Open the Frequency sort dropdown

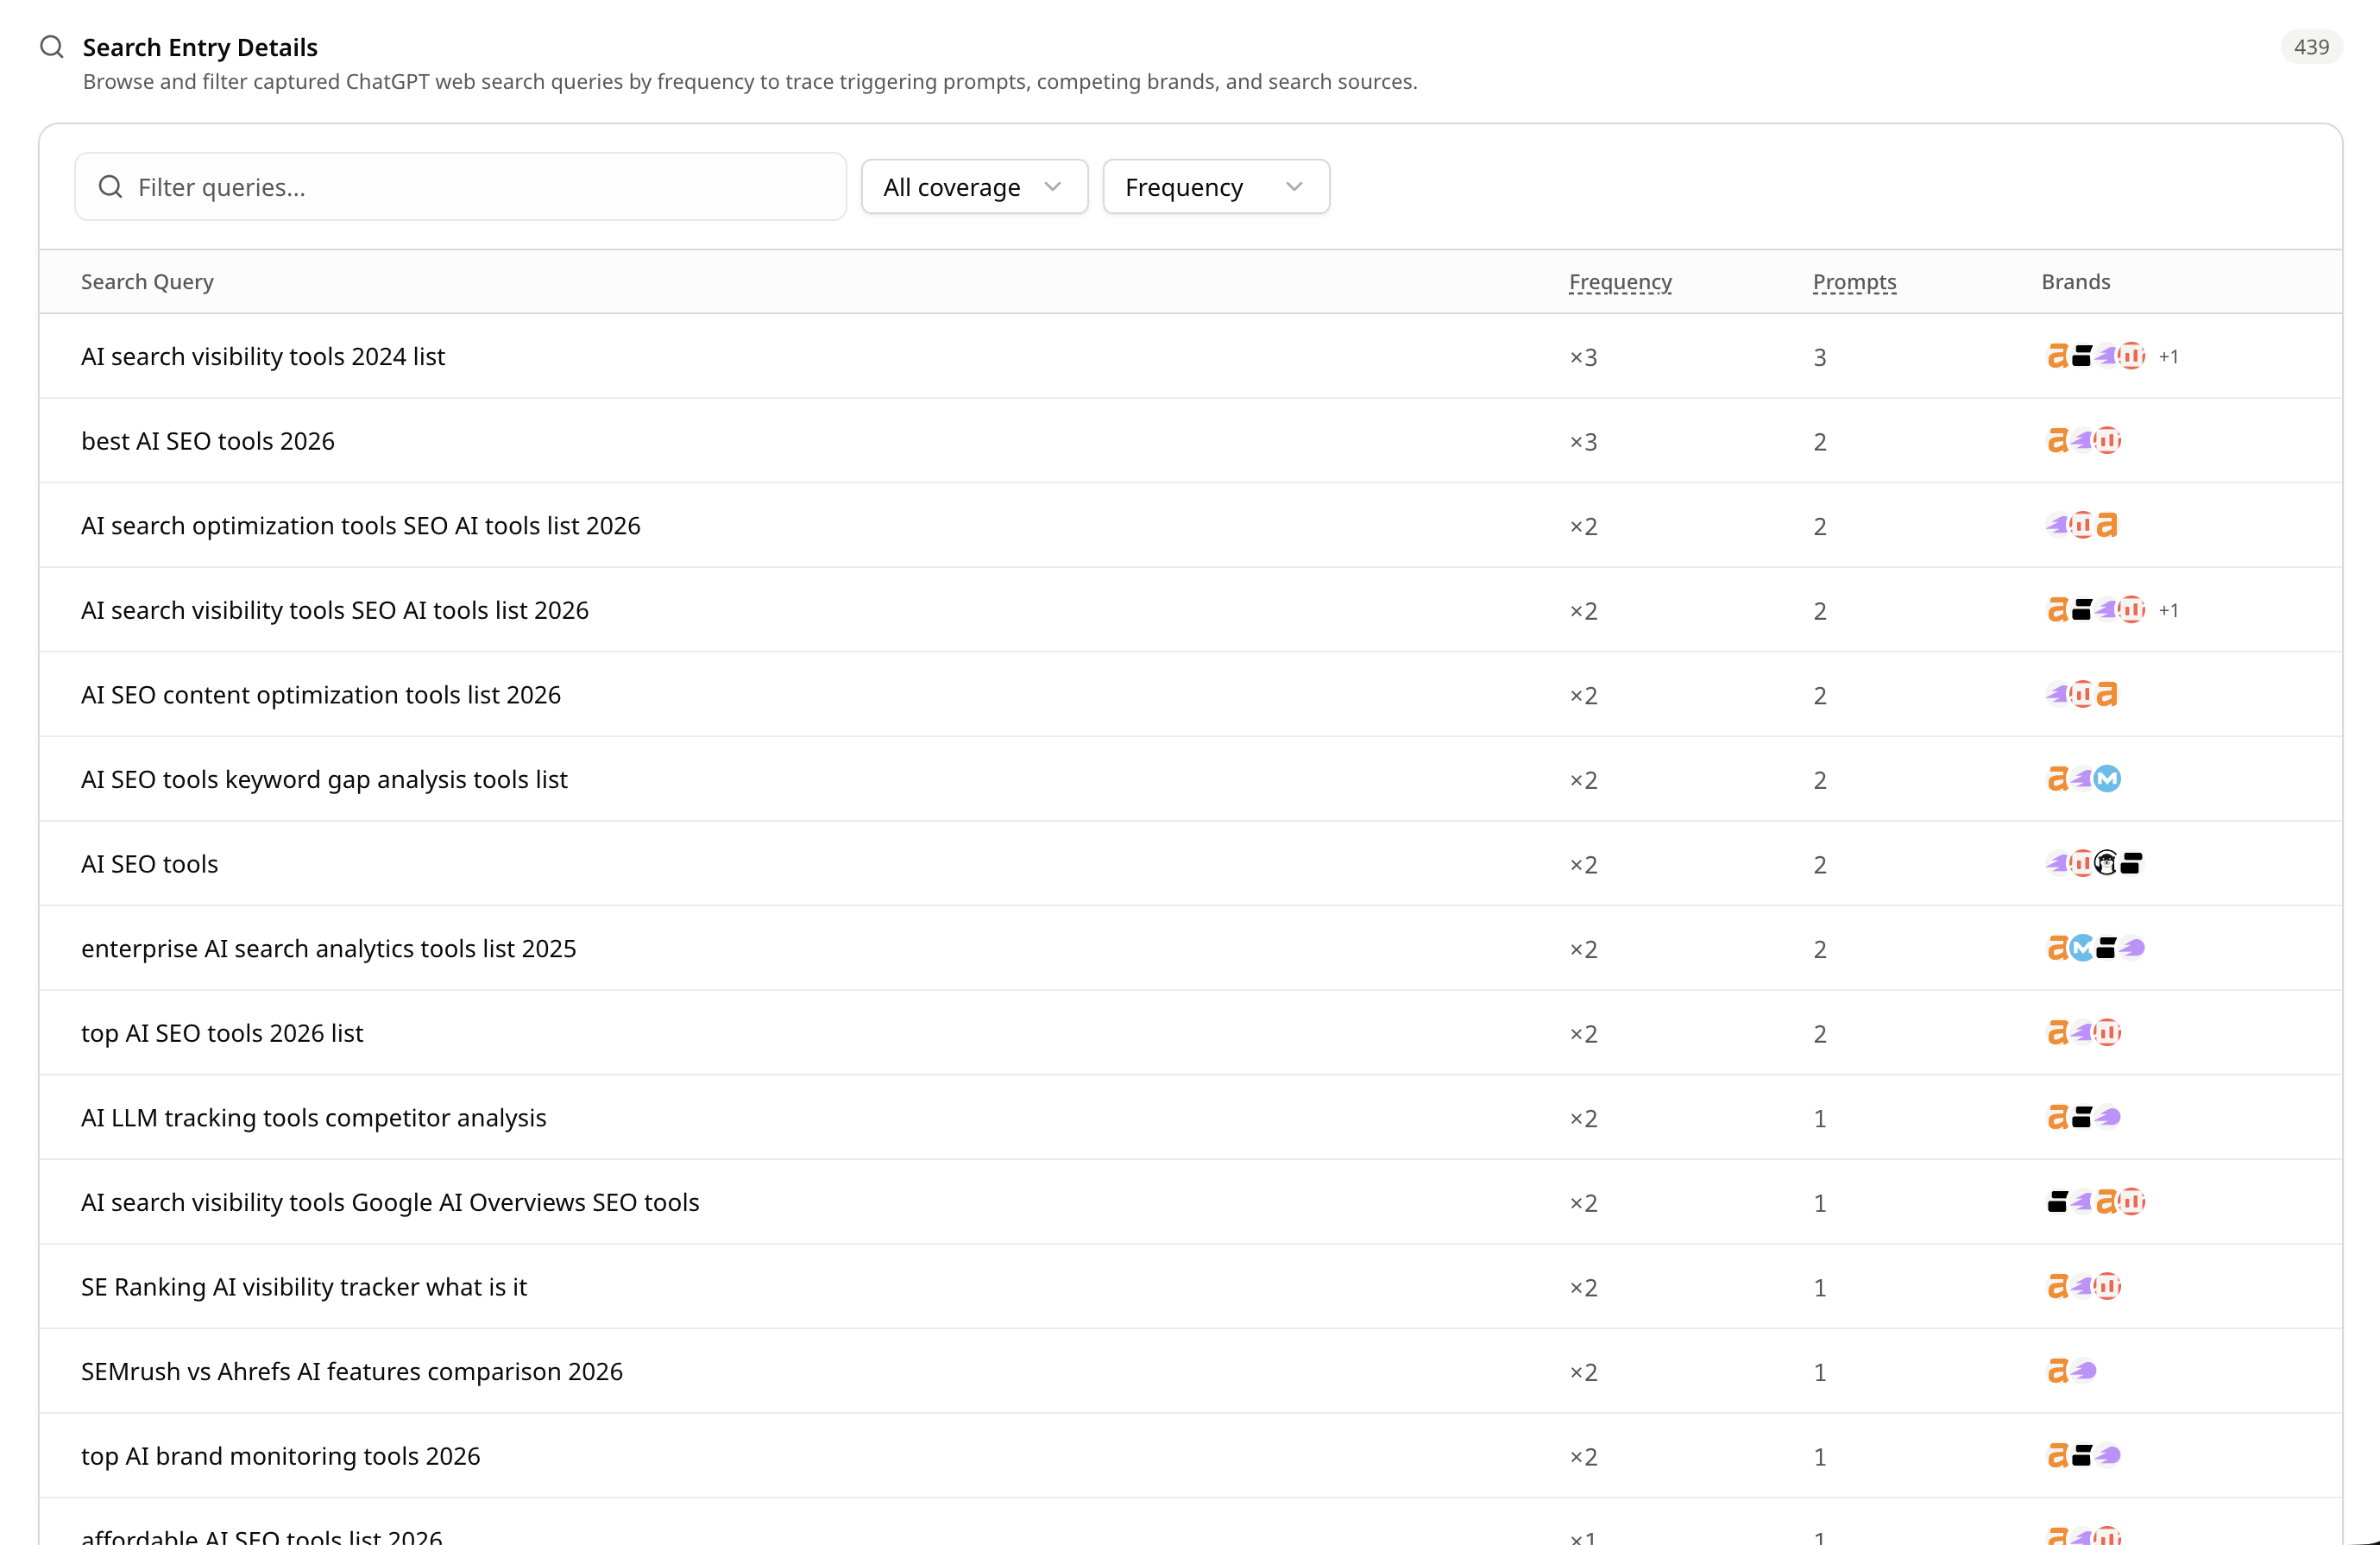1216,187
